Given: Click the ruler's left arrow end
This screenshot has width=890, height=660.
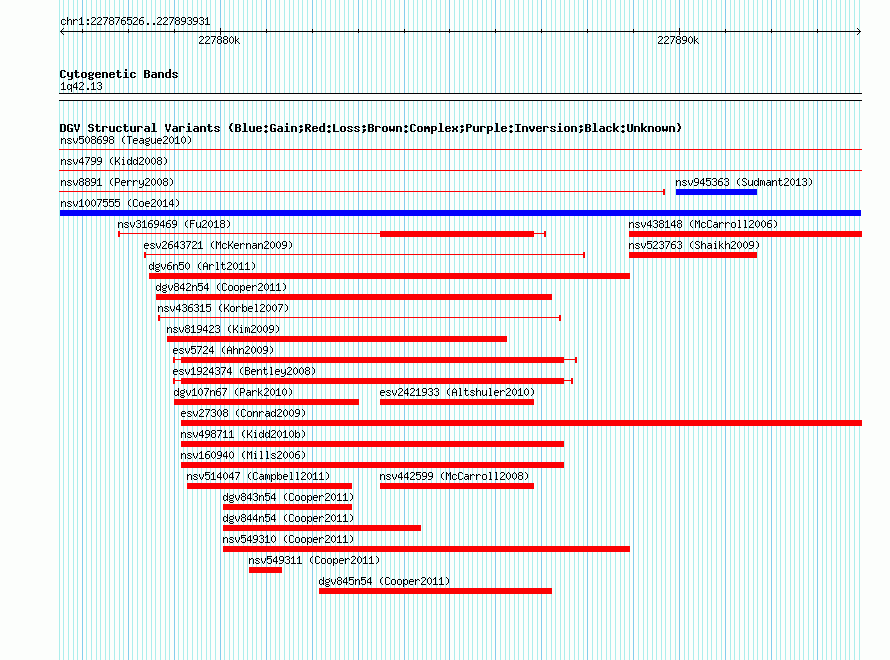Looking at the screenshot, I should tap(62, 32).
